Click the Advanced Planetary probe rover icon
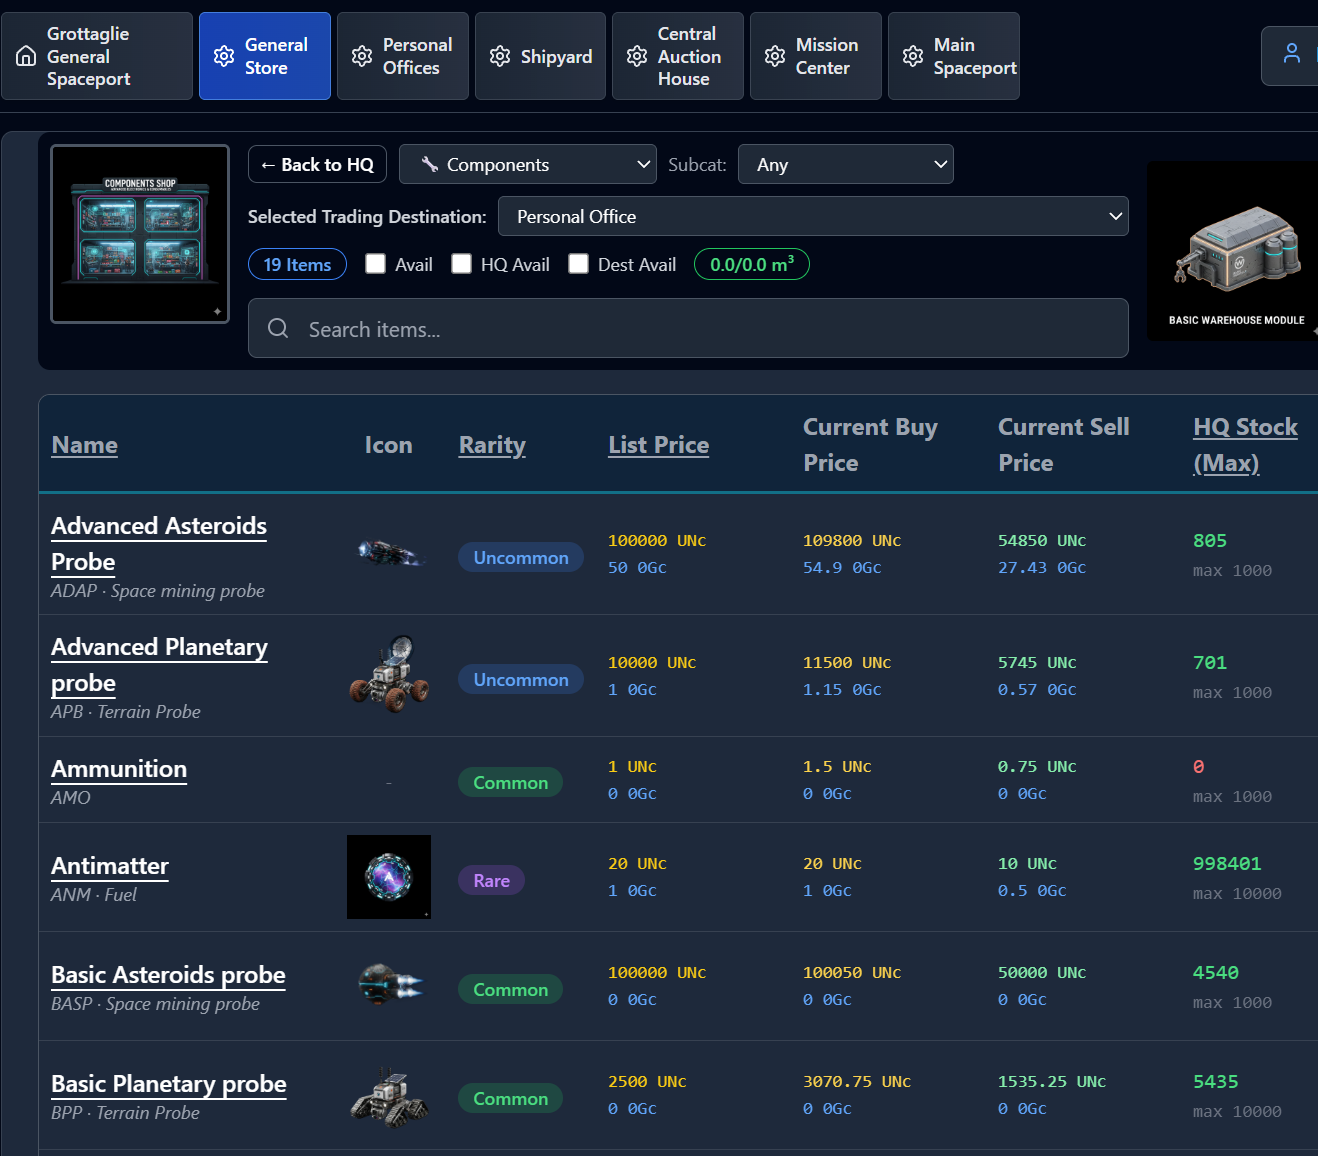Screen dimensions: 1318x1156 (x=389, y=674)
